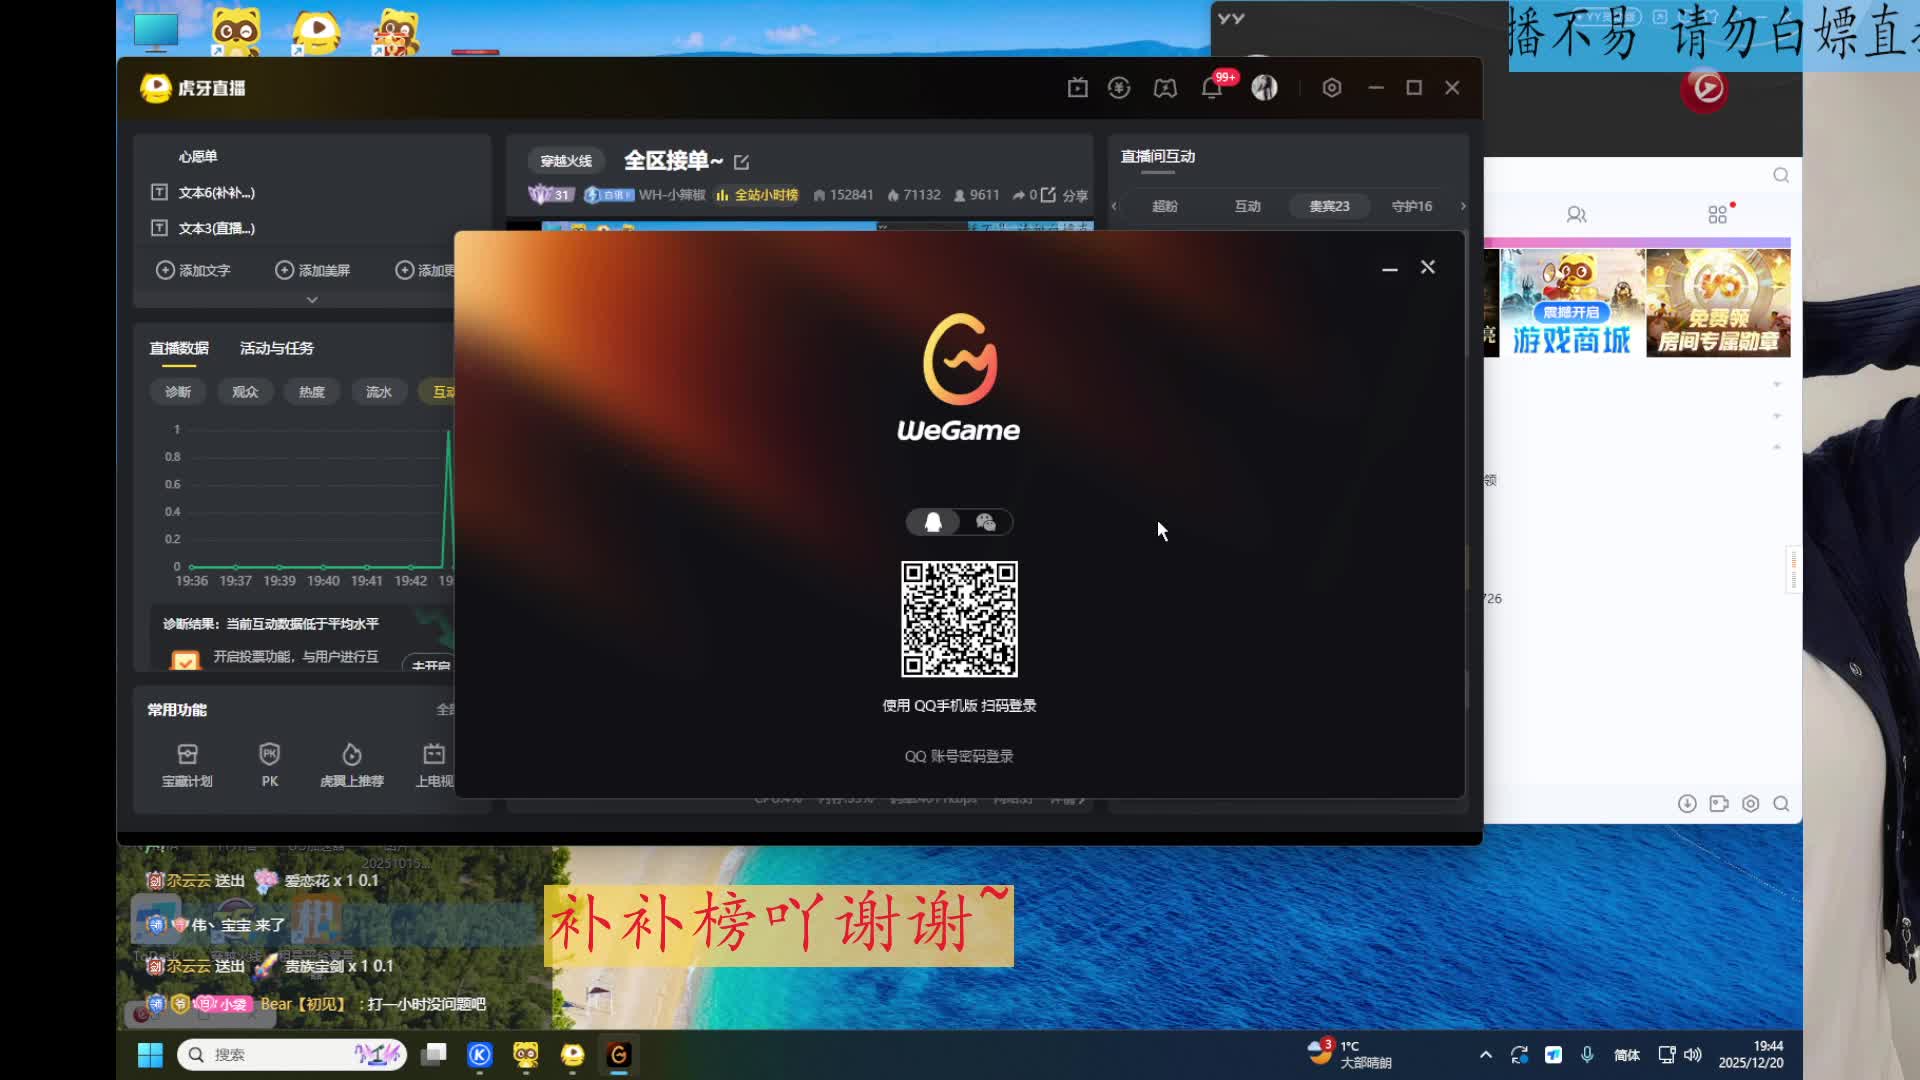Image resolution: width=1920 pixels, height=1080 pixels.
Task: Open WeGame icon in Windows taskbar
Action: [618, 1054]
